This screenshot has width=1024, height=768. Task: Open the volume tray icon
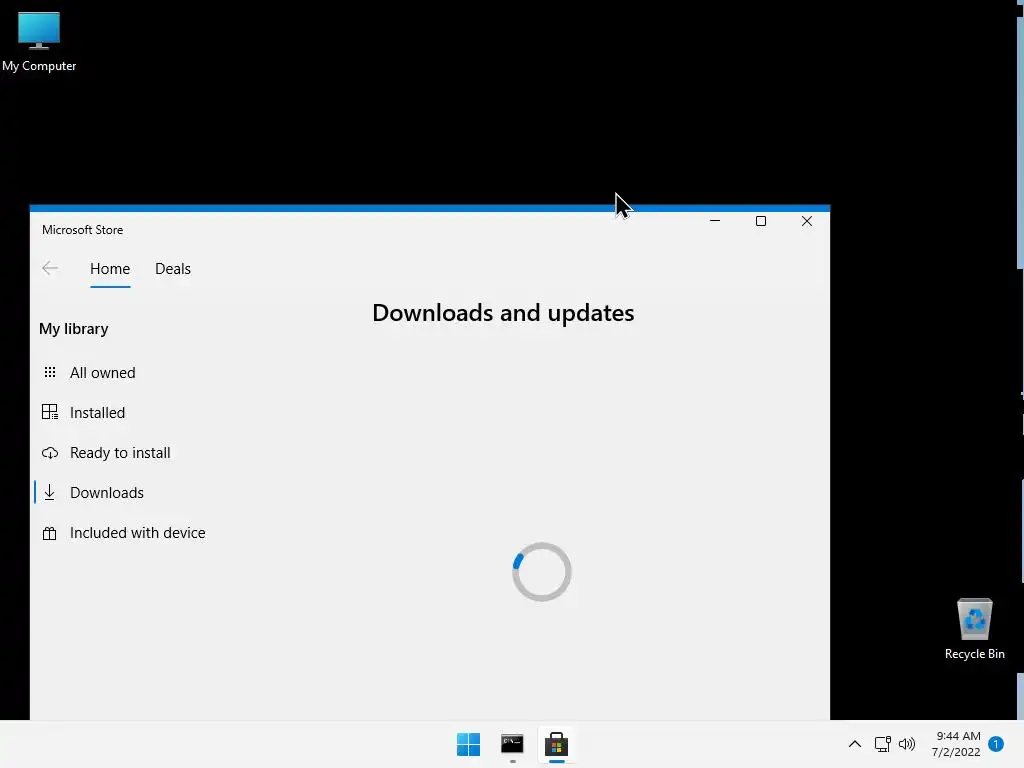pyautogui.click(x=906, y=744)
